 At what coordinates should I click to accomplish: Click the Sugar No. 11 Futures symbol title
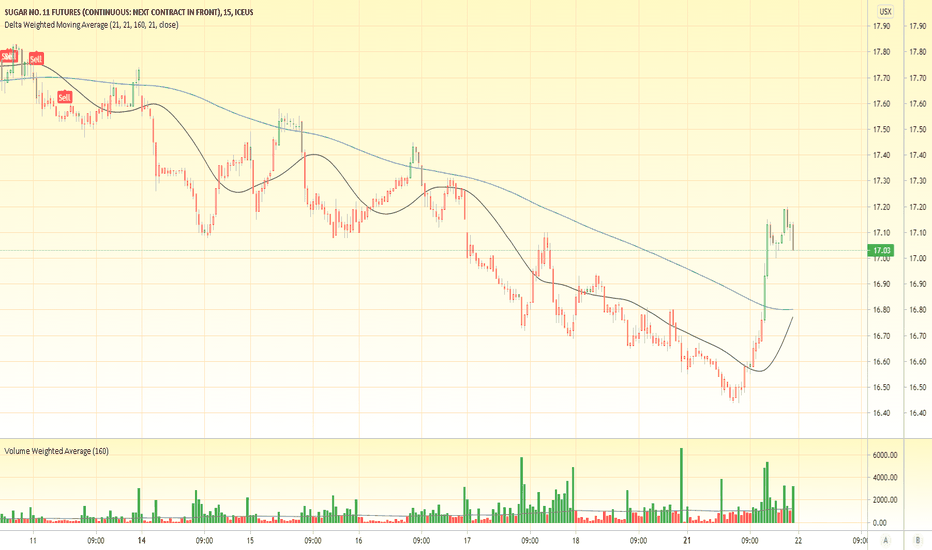coord(128,12)
